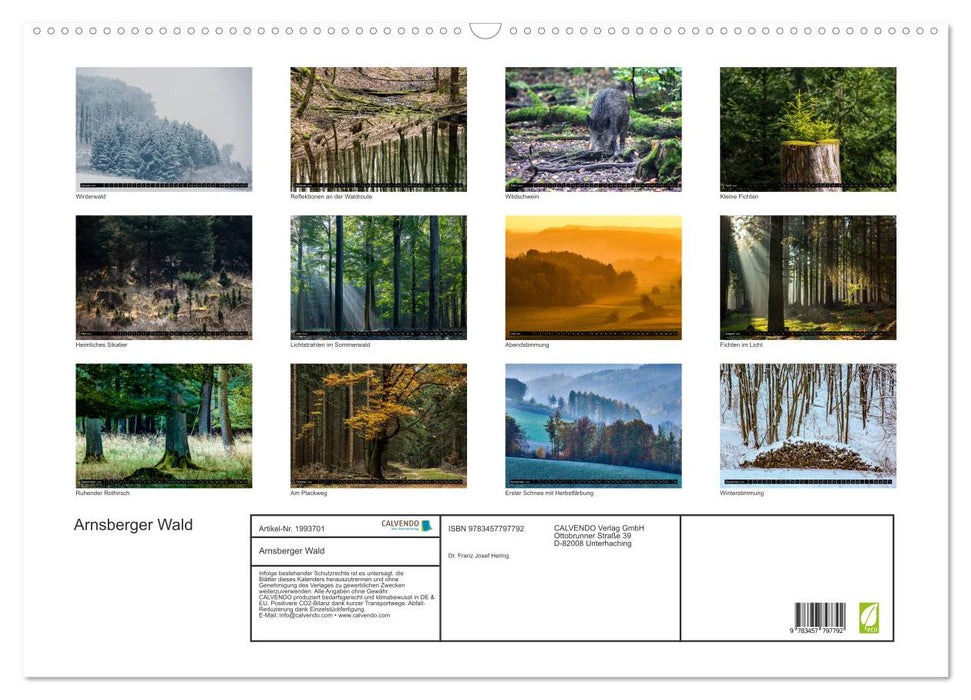
Task: Open the Winterstimmung snow image
Action: pyautogui.click(x=808, y=425)
